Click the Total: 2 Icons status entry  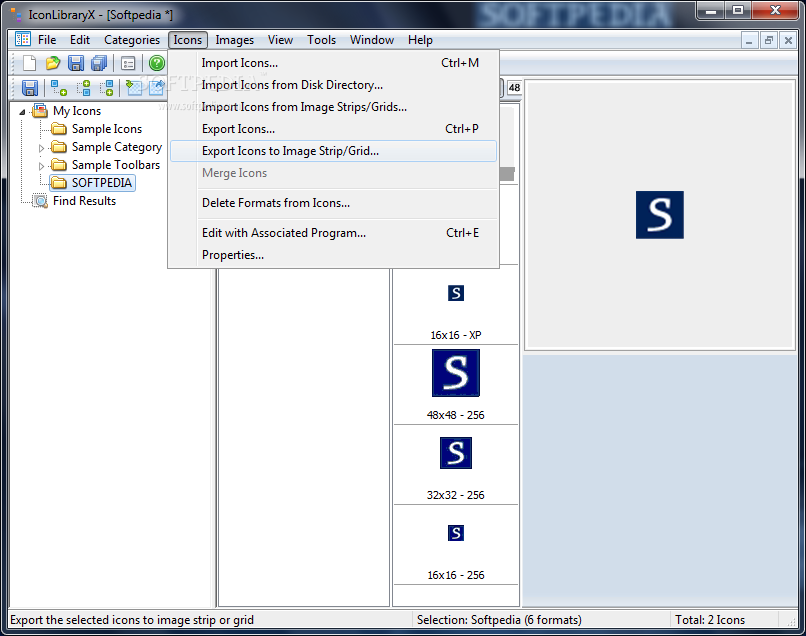[x=710, y=620]
